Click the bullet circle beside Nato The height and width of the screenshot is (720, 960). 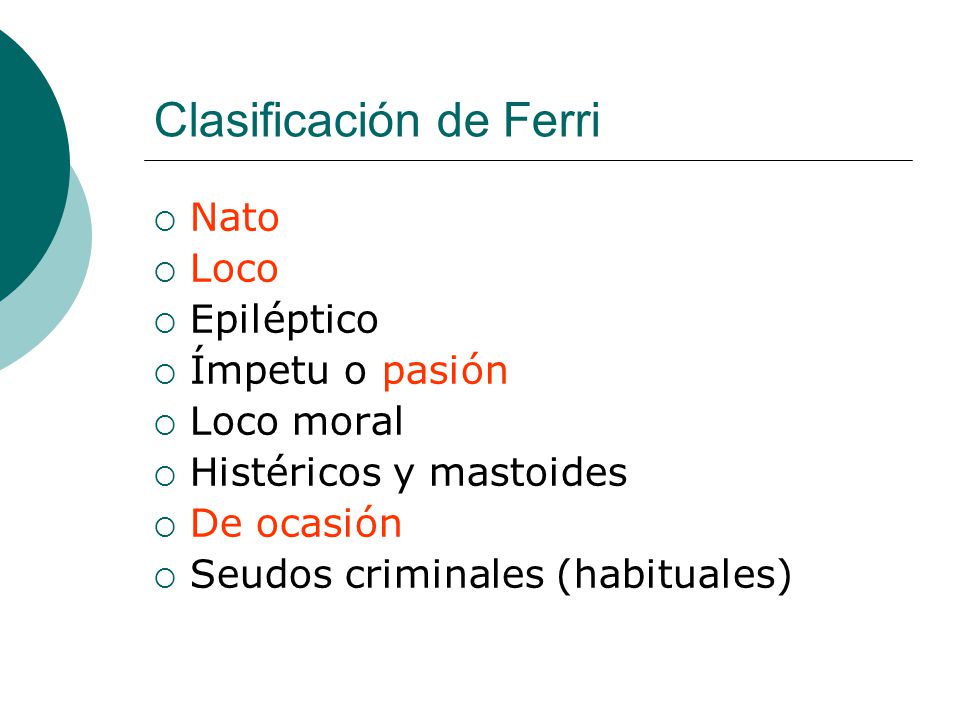165,221
